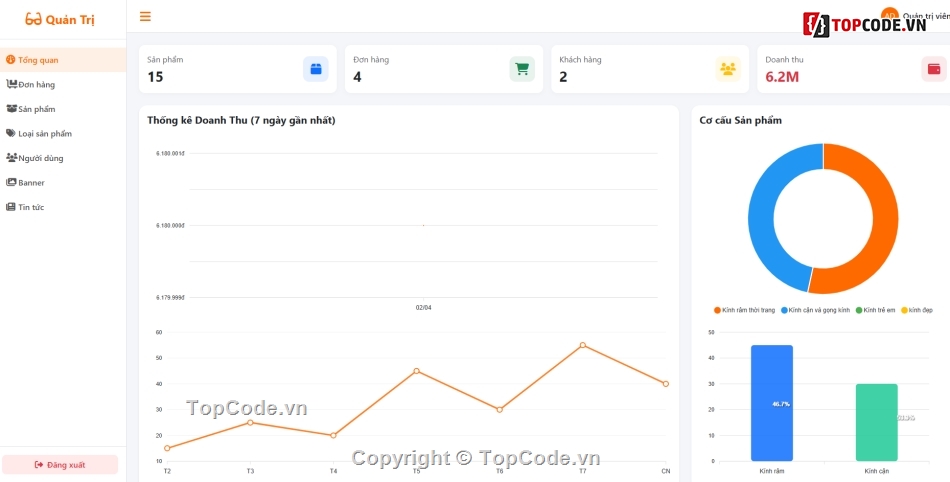The width and height of the screenshot is (950, 482).
Task: Toggle Kính râm thời trang legend item
Action: click(x=745, y=310)
